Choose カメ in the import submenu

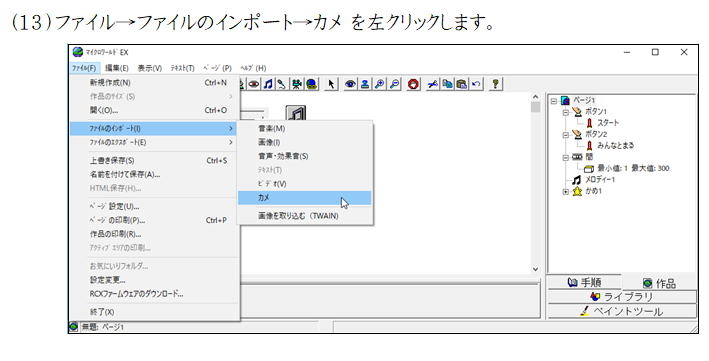click(x=305, y=198)
